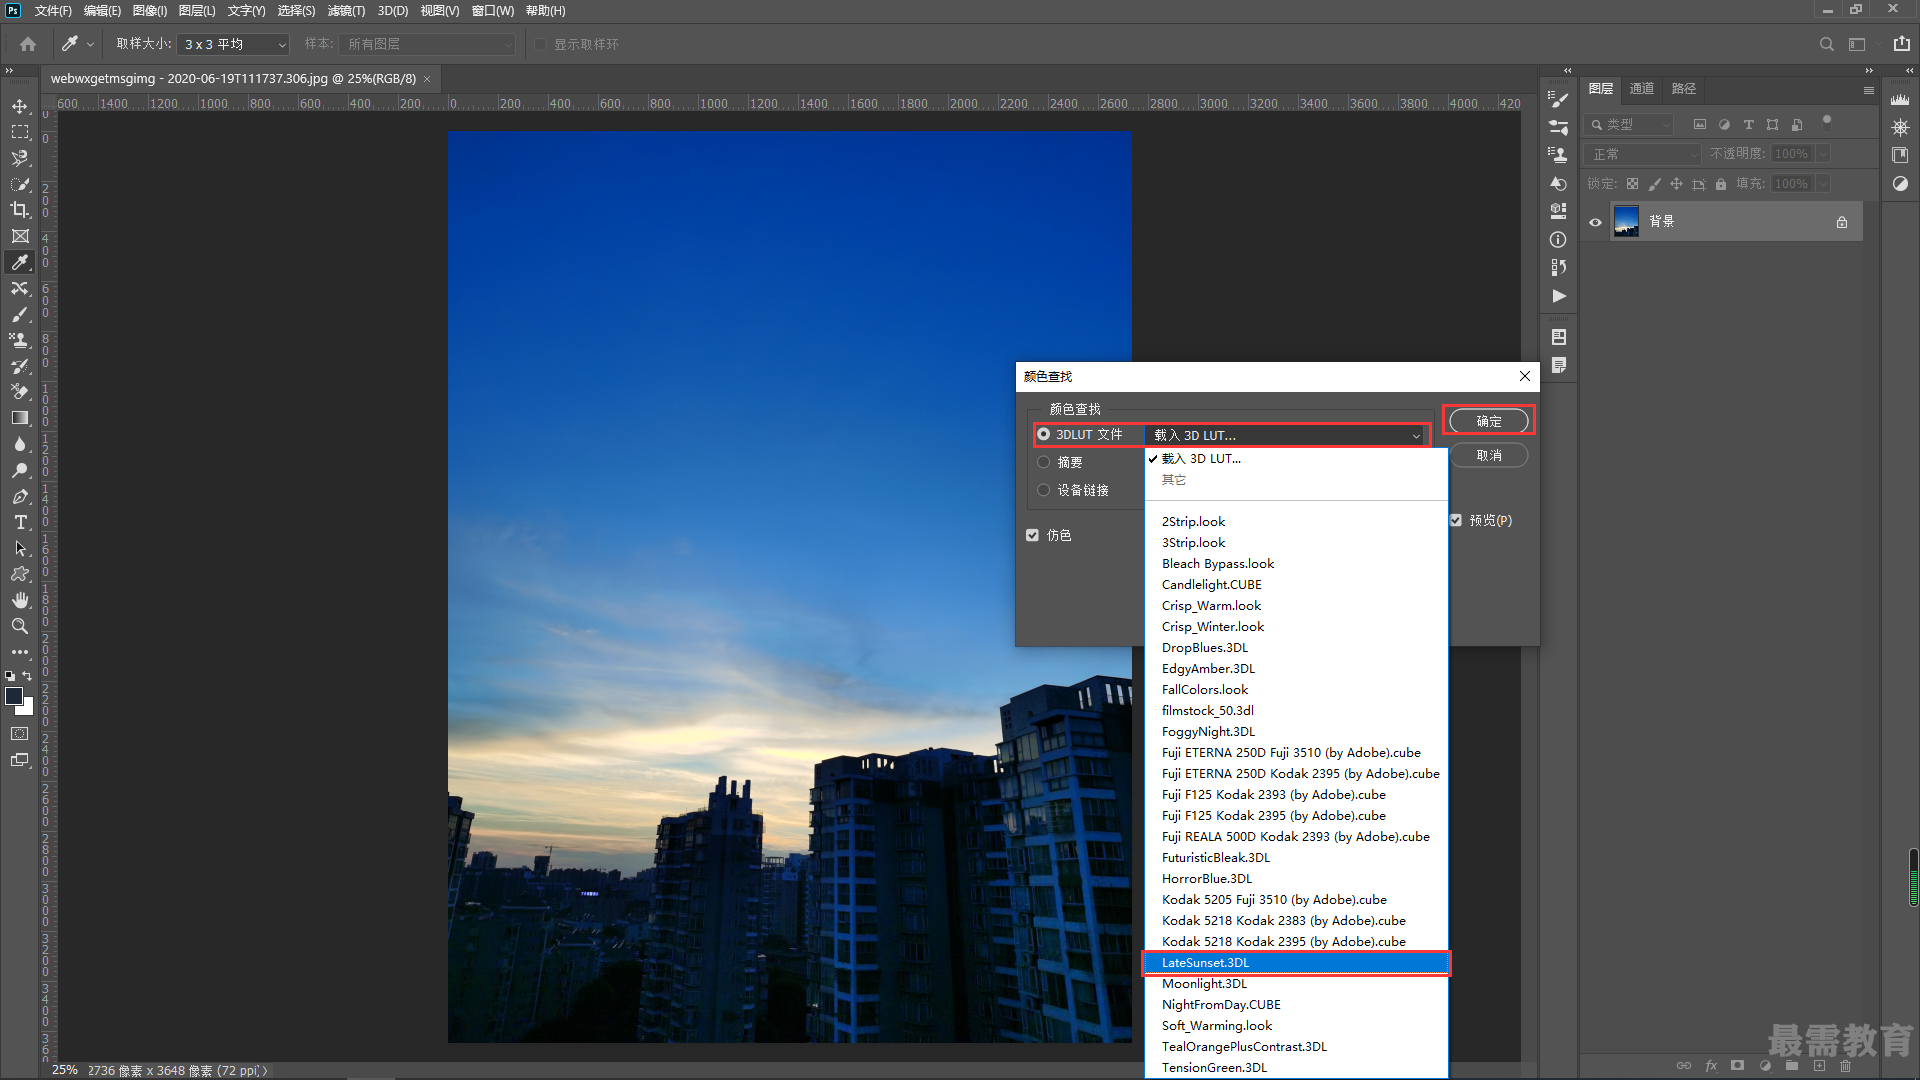Hide the 背景 layer visibility eye

[1595, 222]
